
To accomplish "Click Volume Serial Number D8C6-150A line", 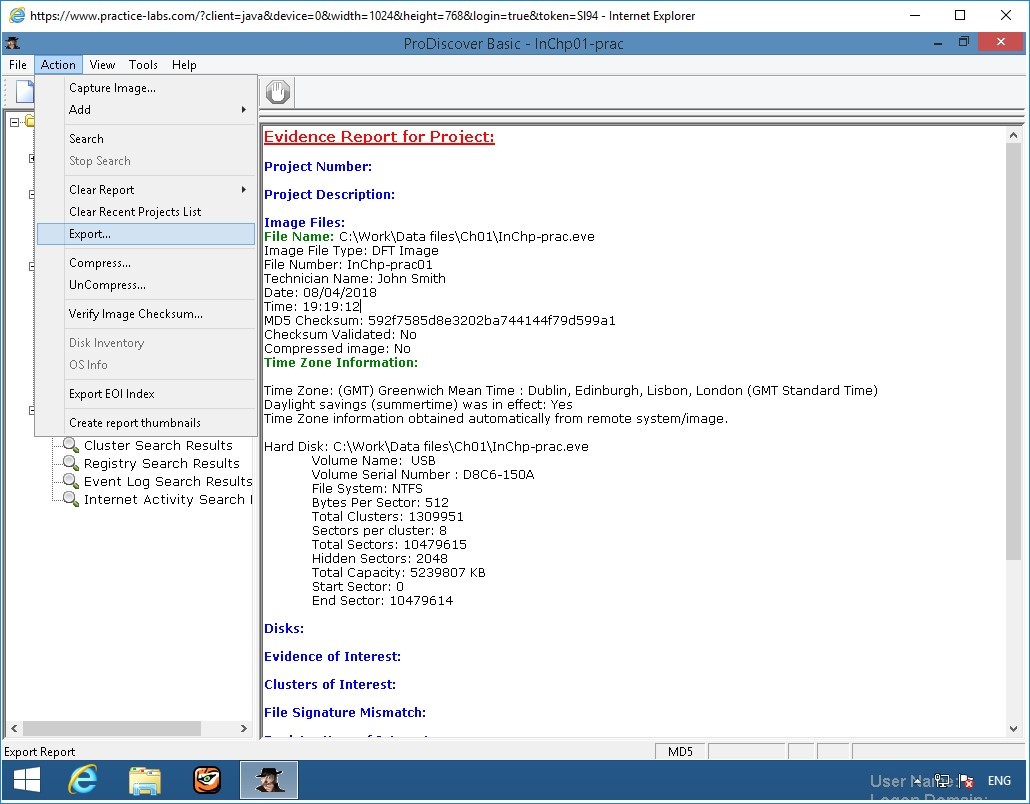I will (x=423, y=474).
